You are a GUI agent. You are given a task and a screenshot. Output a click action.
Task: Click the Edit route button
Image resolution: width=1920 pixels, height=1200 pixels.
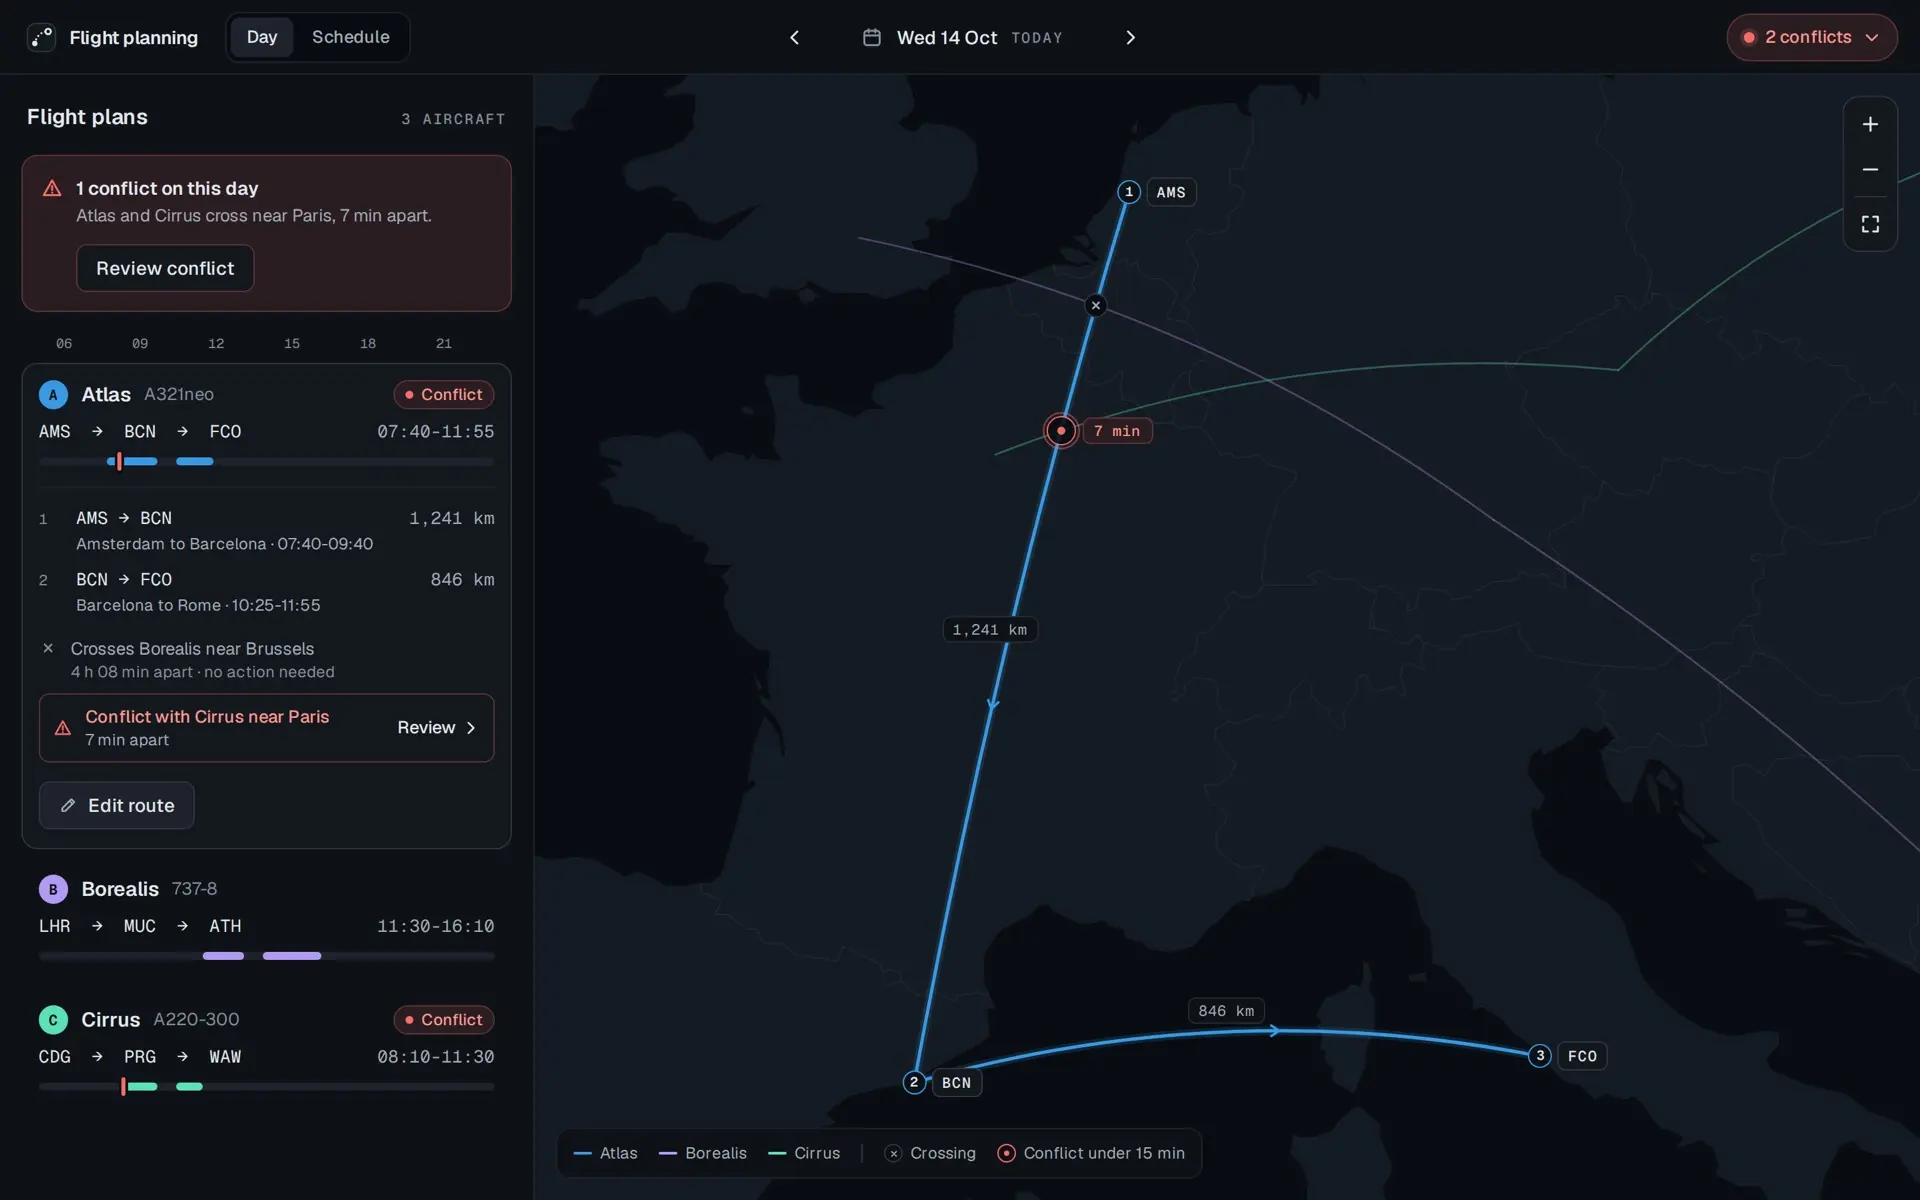click(116, 805)
